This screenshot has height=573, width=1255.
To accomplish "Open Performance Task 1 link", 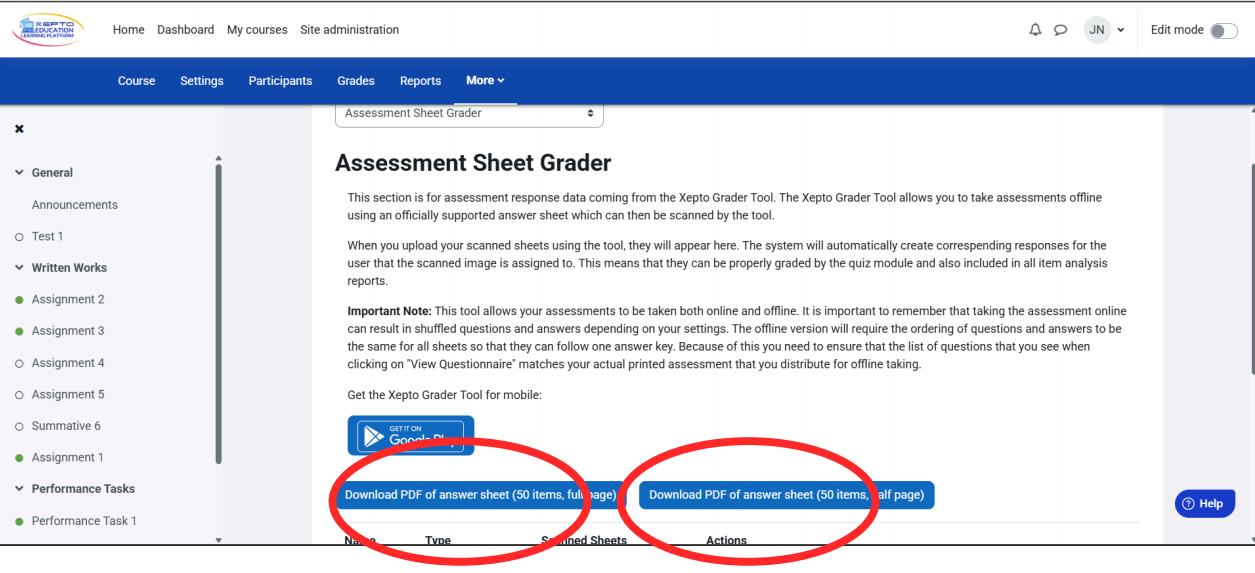I will [84, 521].
